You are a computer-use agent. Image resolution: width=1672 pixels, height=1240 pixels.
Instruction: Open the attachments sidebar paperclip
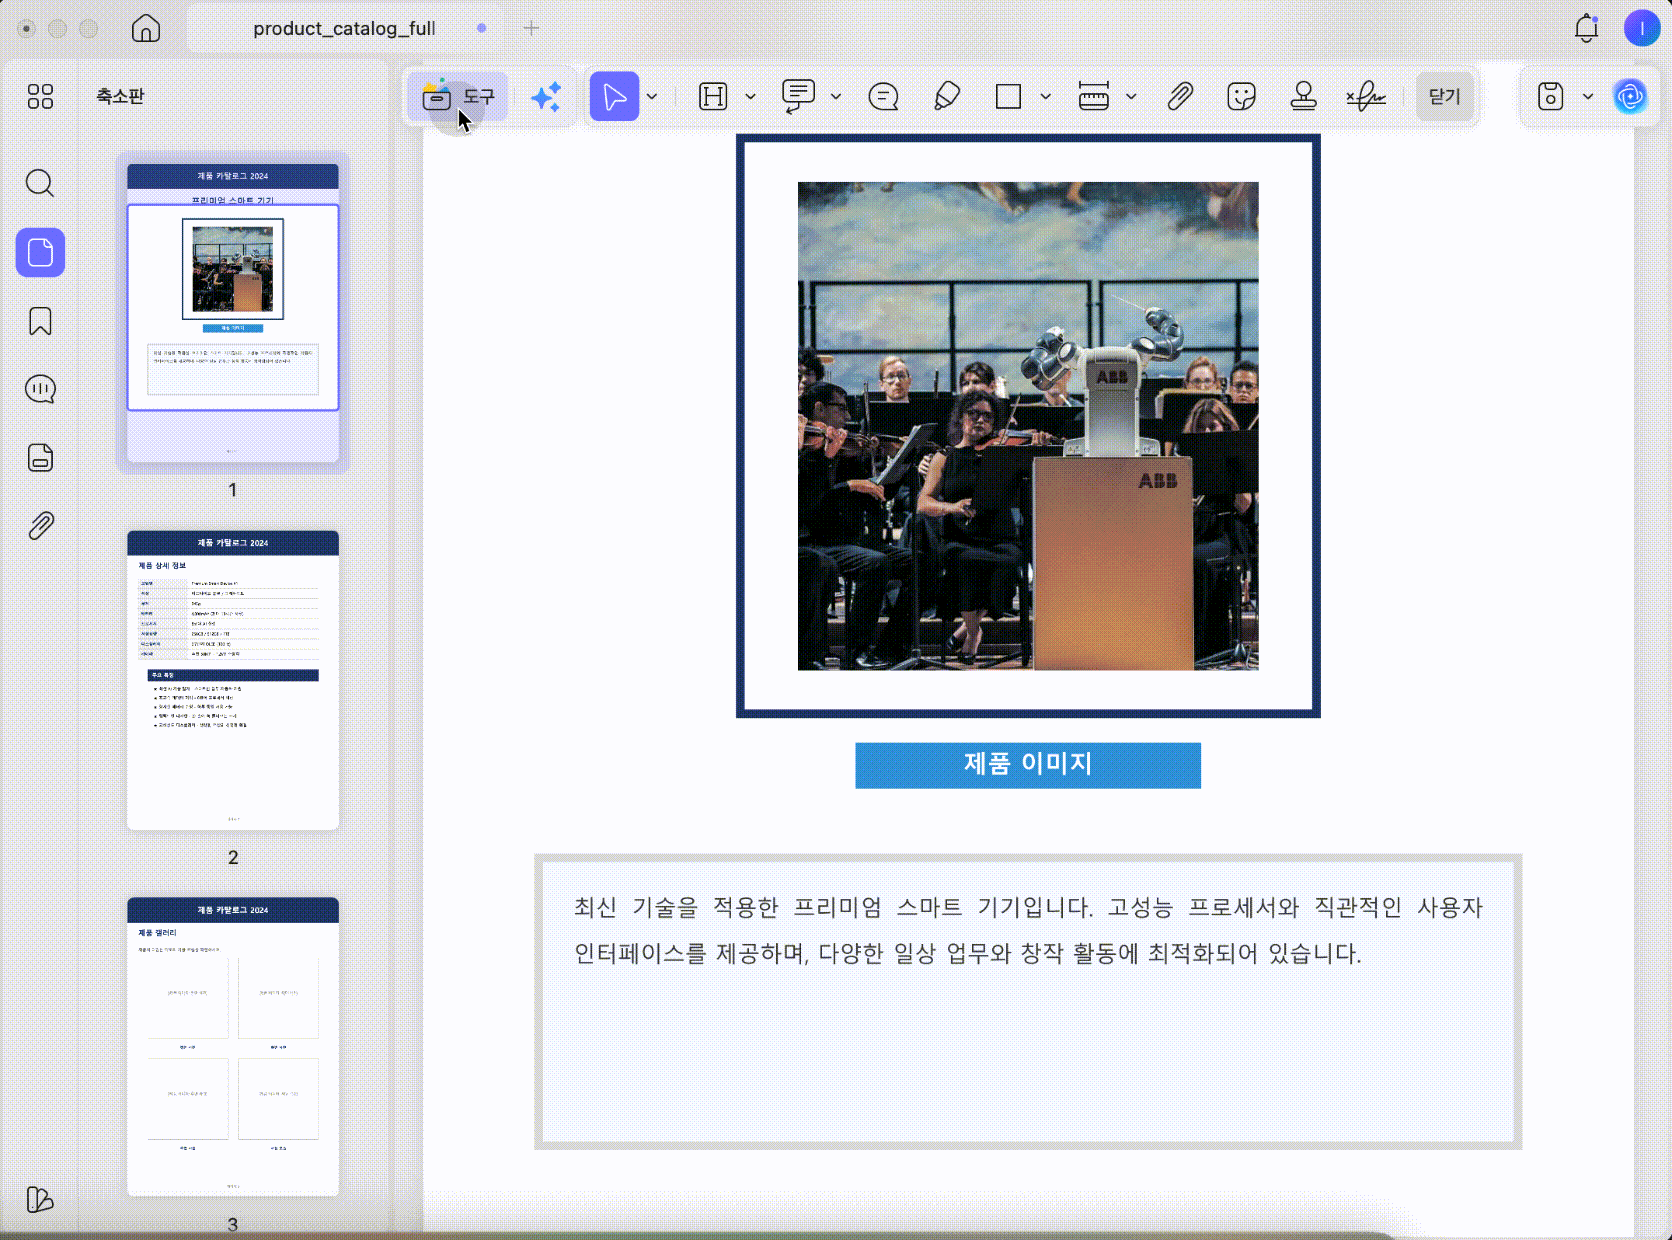pyautogui.click(x=40, y=526)
